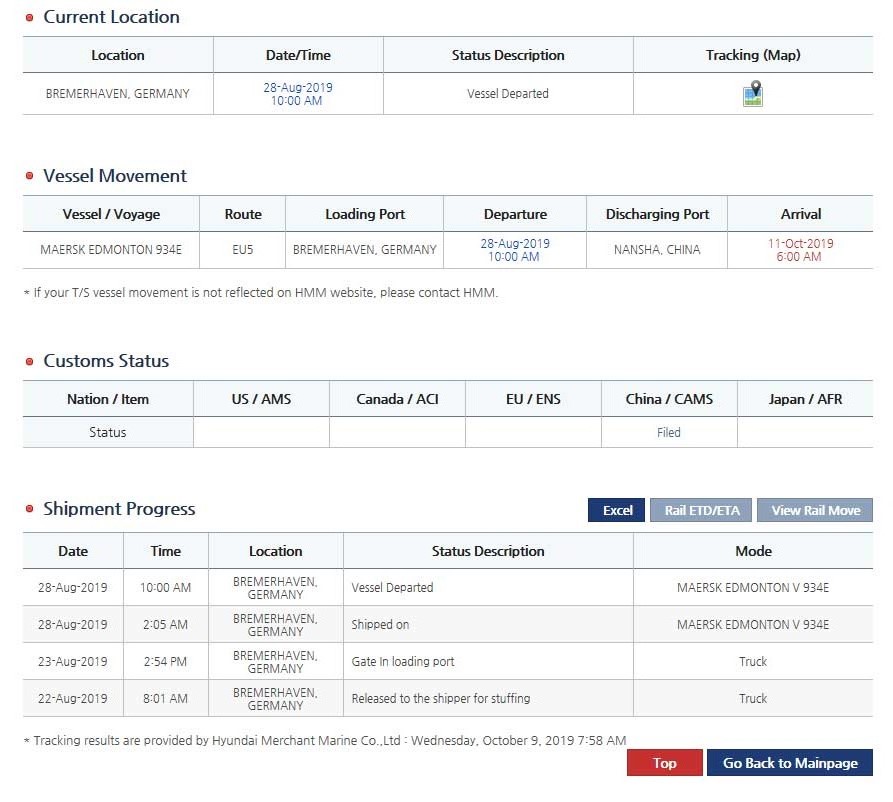Select the EU5 route cell

[242, 250]
